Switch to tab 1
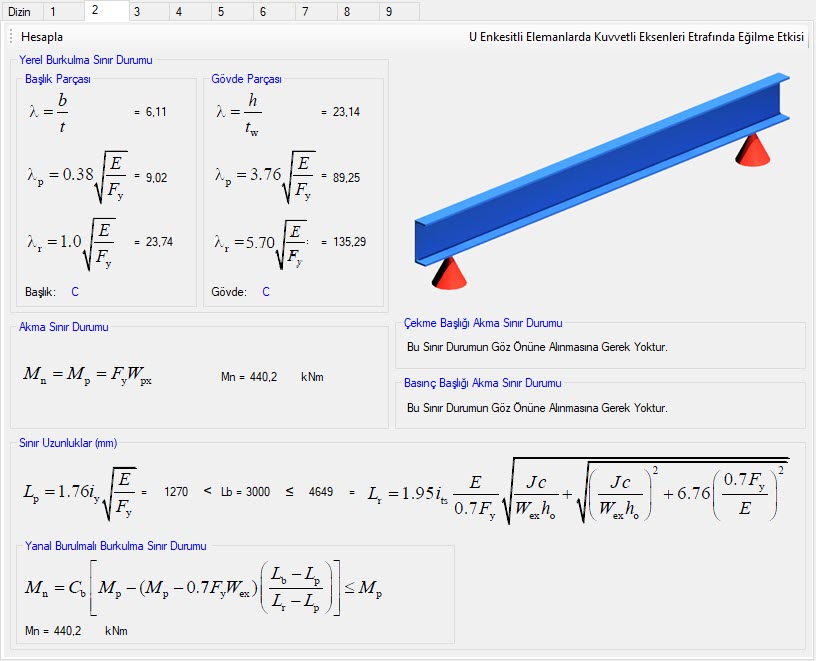The image size is (816, 661). [x=63, y=11]
